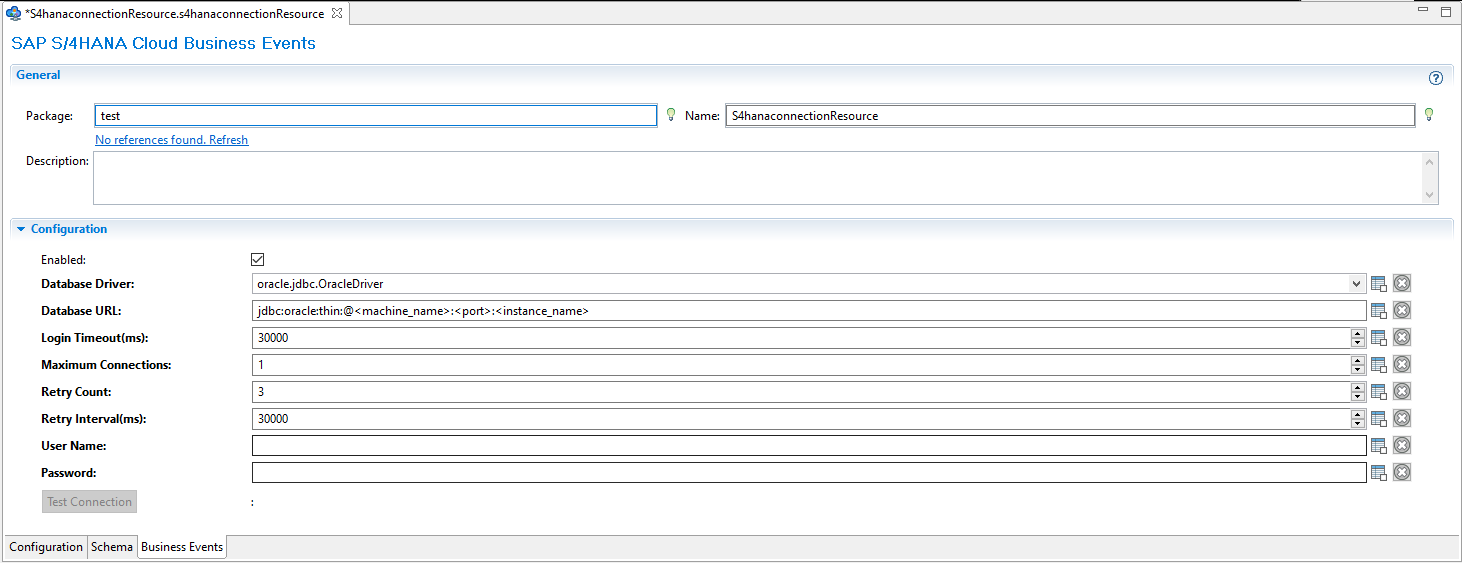
Task: Click into the Maximum Connections field
Action: point(801,365)
